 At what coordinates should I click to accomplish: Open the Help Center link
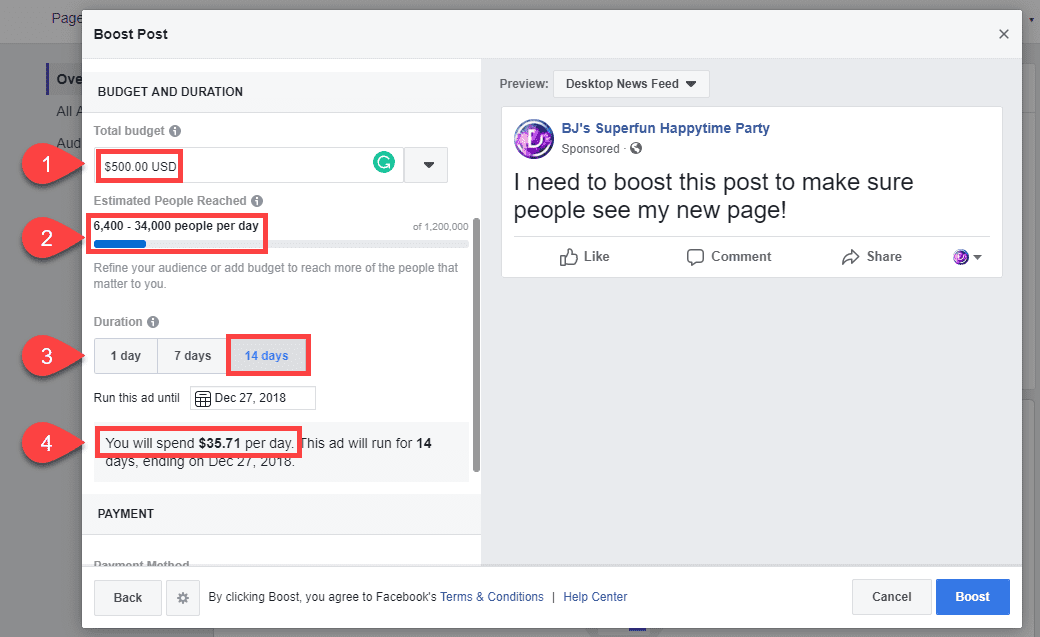tap(594, 596)
